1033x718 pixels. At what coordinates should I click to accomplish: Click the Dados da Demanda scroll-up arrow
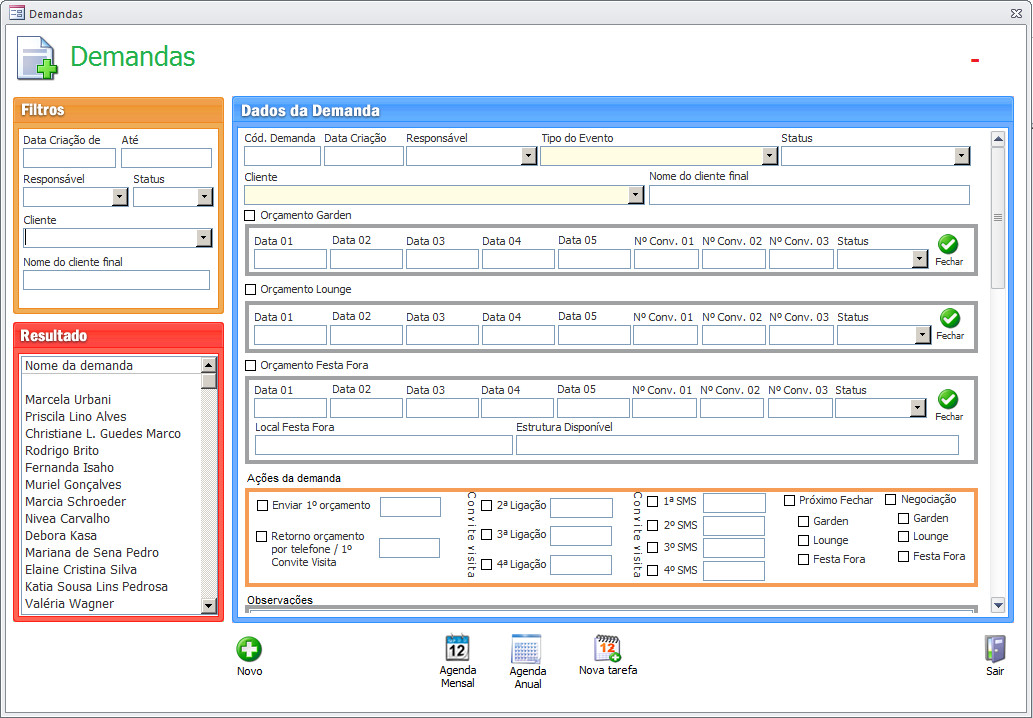[998, 139]
